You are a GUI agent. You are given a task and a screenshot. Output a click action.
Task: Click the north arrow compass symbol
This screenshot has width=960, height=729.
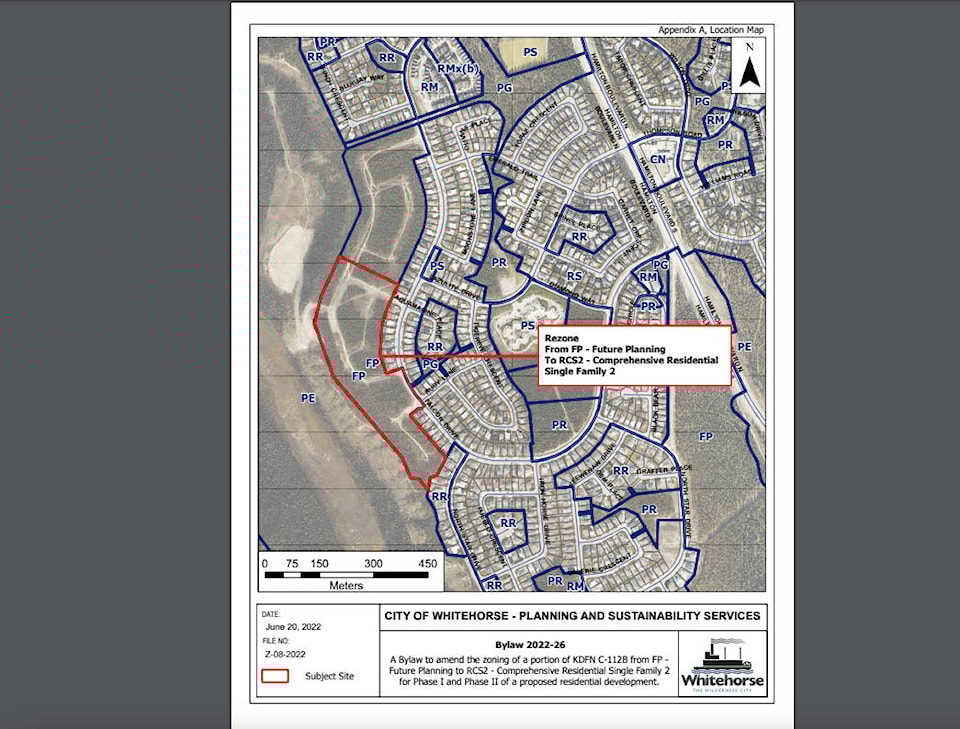[749, 72]
